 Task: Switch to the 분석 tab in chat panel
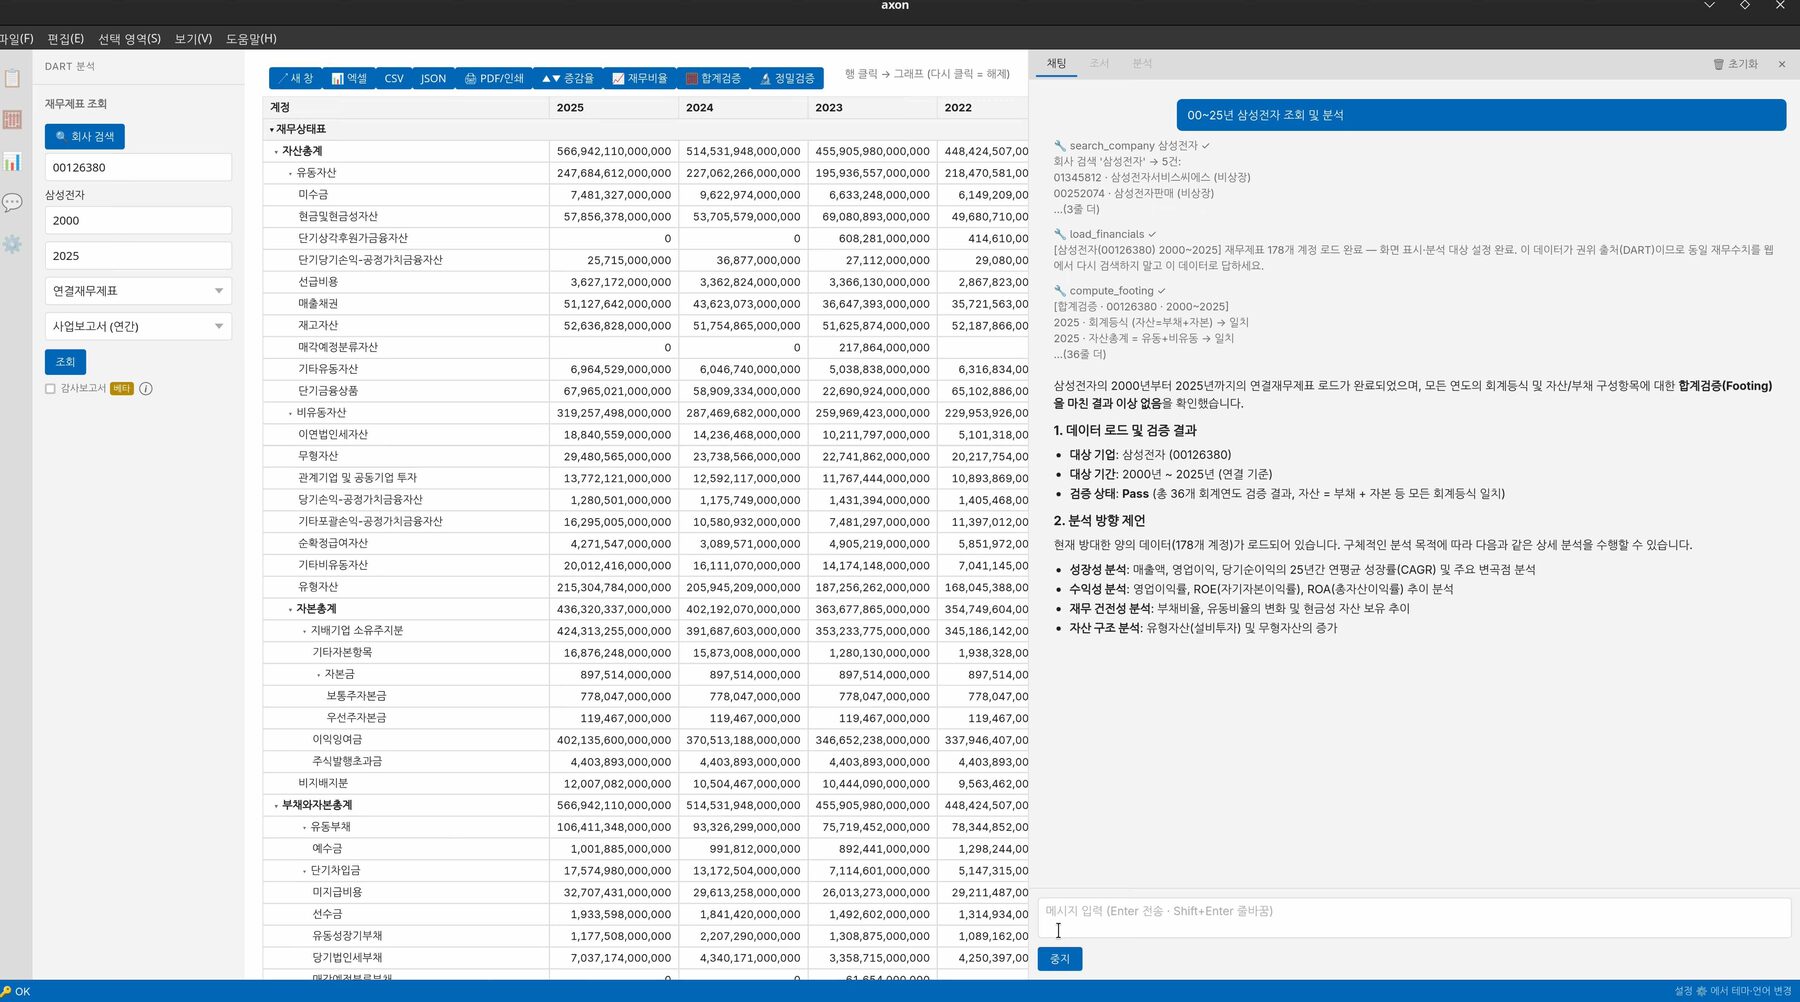[1142, 64]
